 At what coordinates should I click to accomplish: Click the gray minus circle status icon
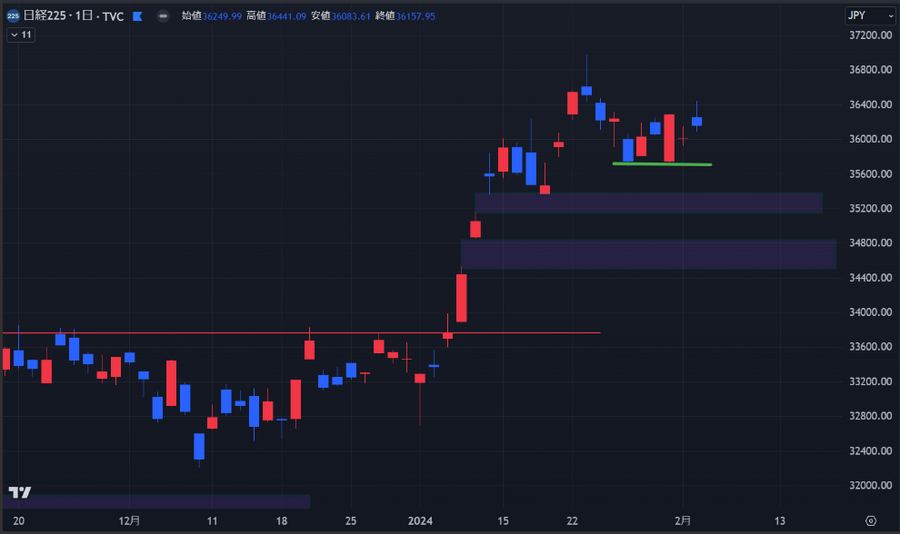click(x=163, y=16)
